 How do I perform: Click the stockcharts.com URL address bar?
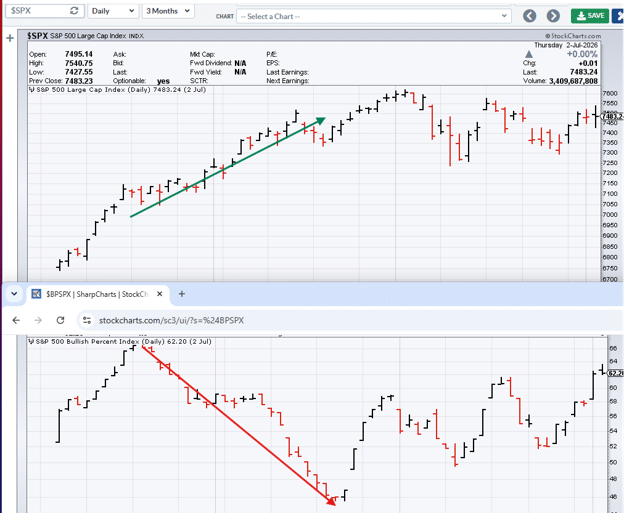click(x=350, y=320)
